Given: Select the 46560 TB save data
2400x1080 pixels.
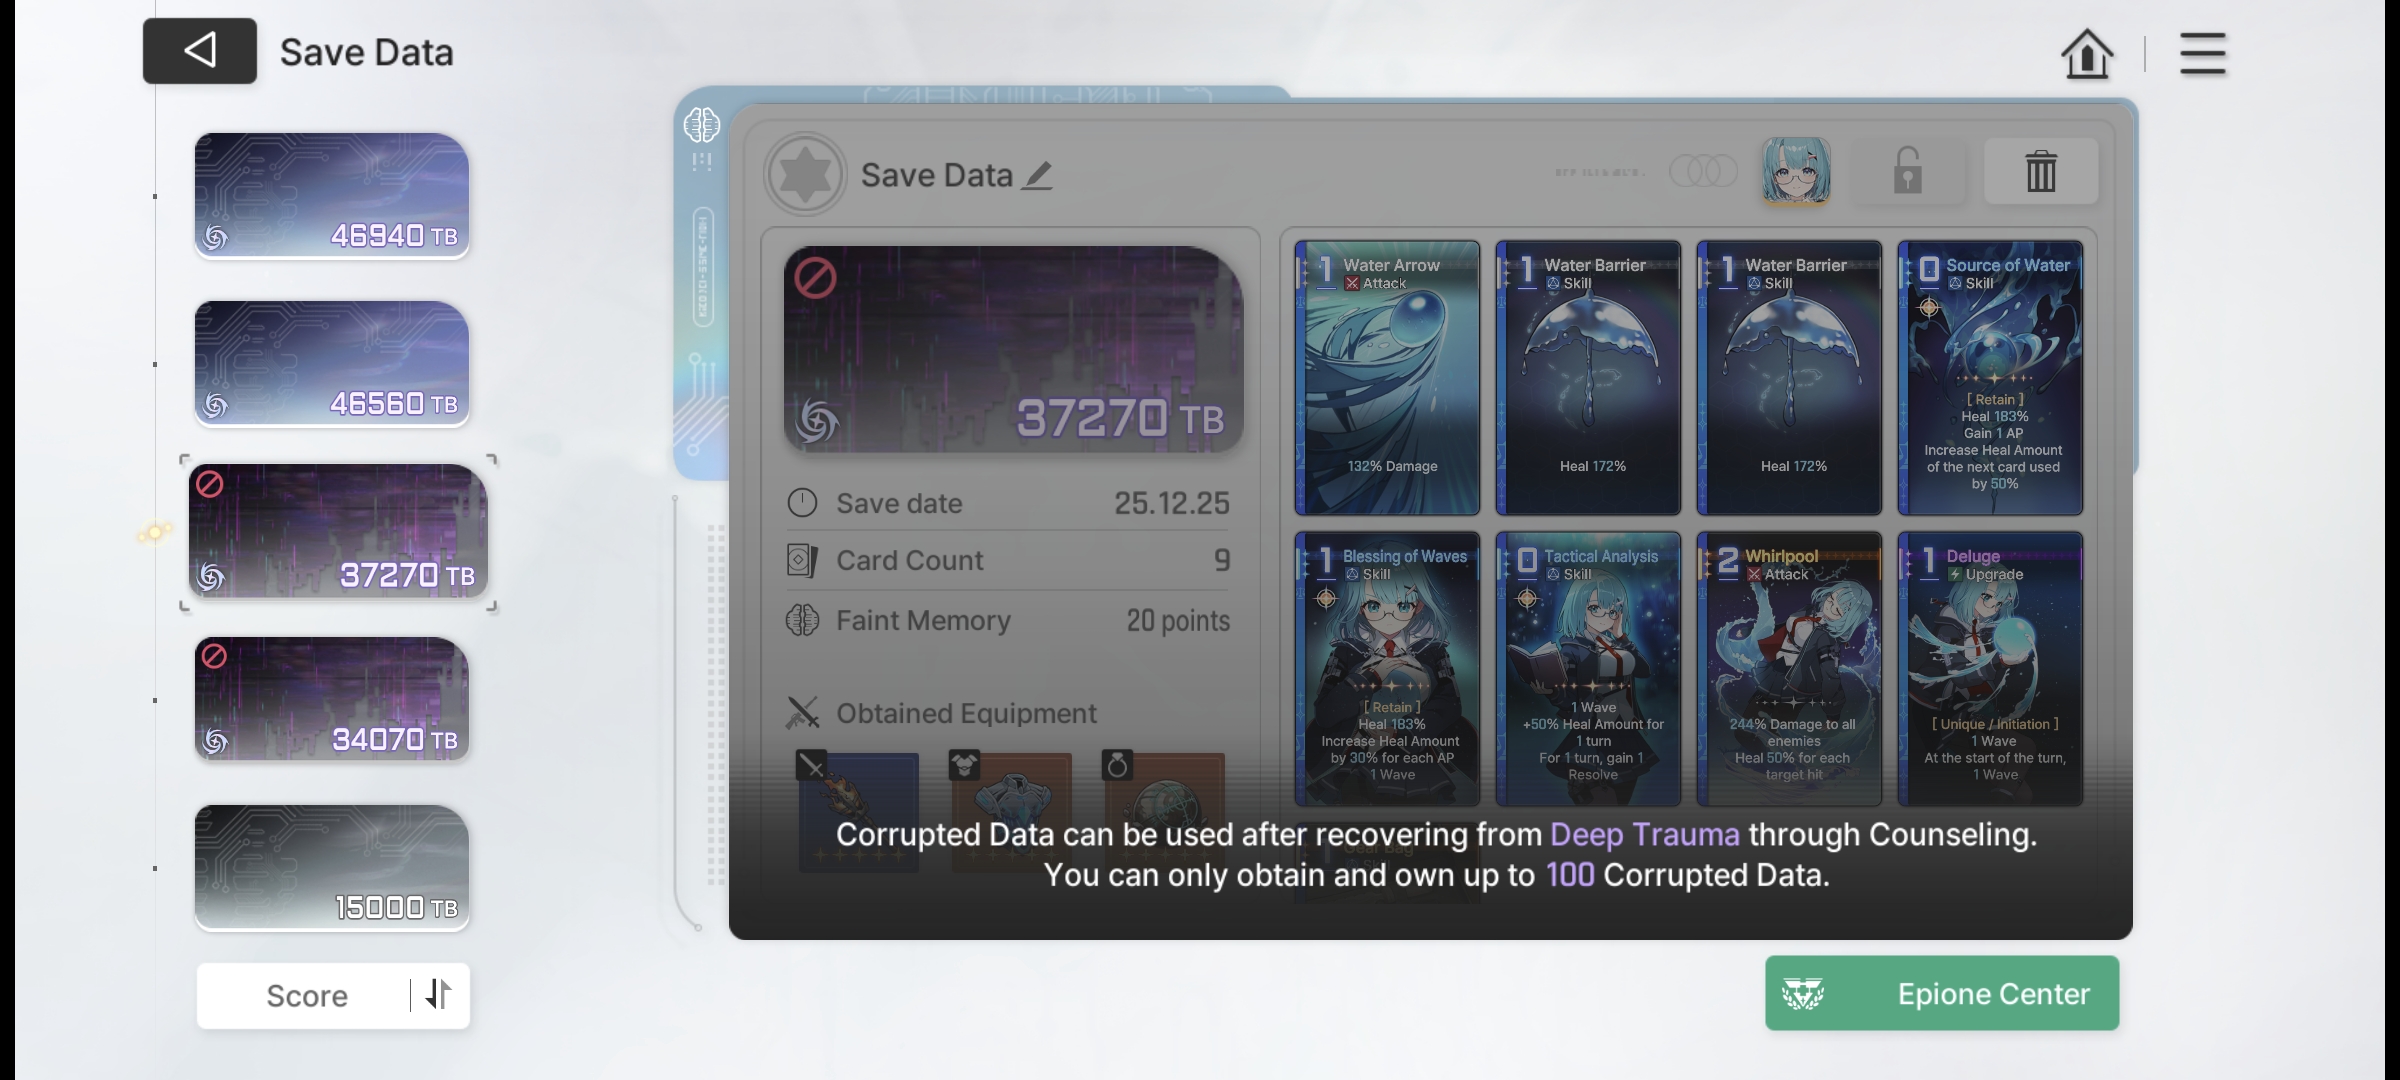Looking at the screenshot, I should (x=332, y=364).
